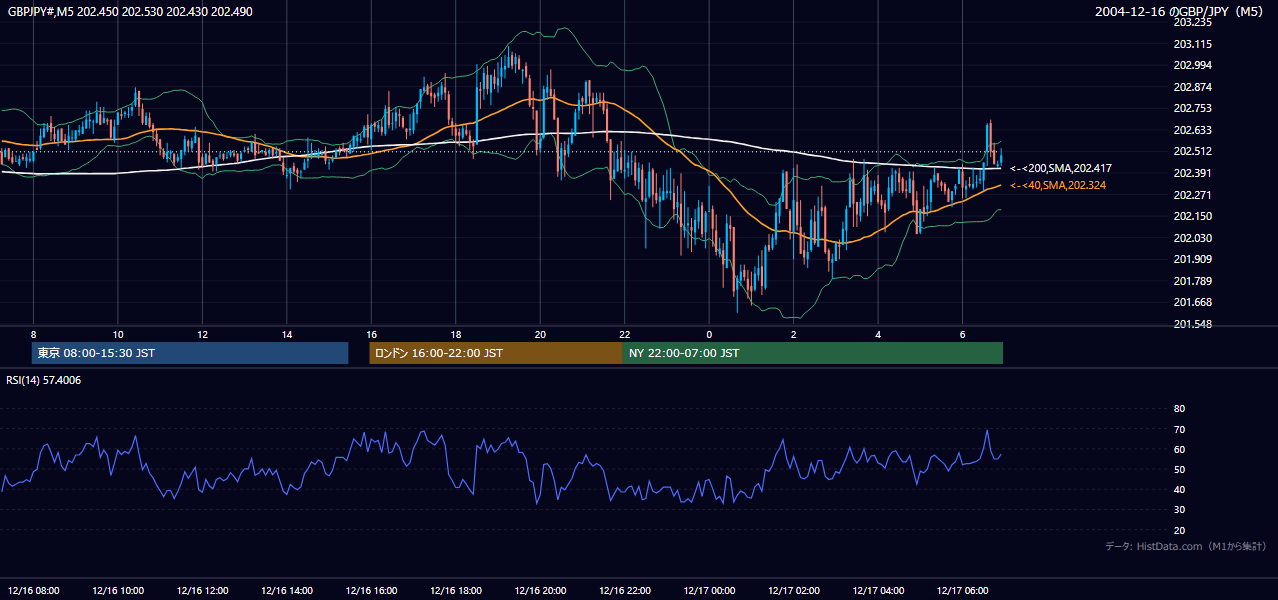Select the 東京 08:00-15:30 JST session bar
This screenshot has width=1278, height=600.
[x=190, y=353]
